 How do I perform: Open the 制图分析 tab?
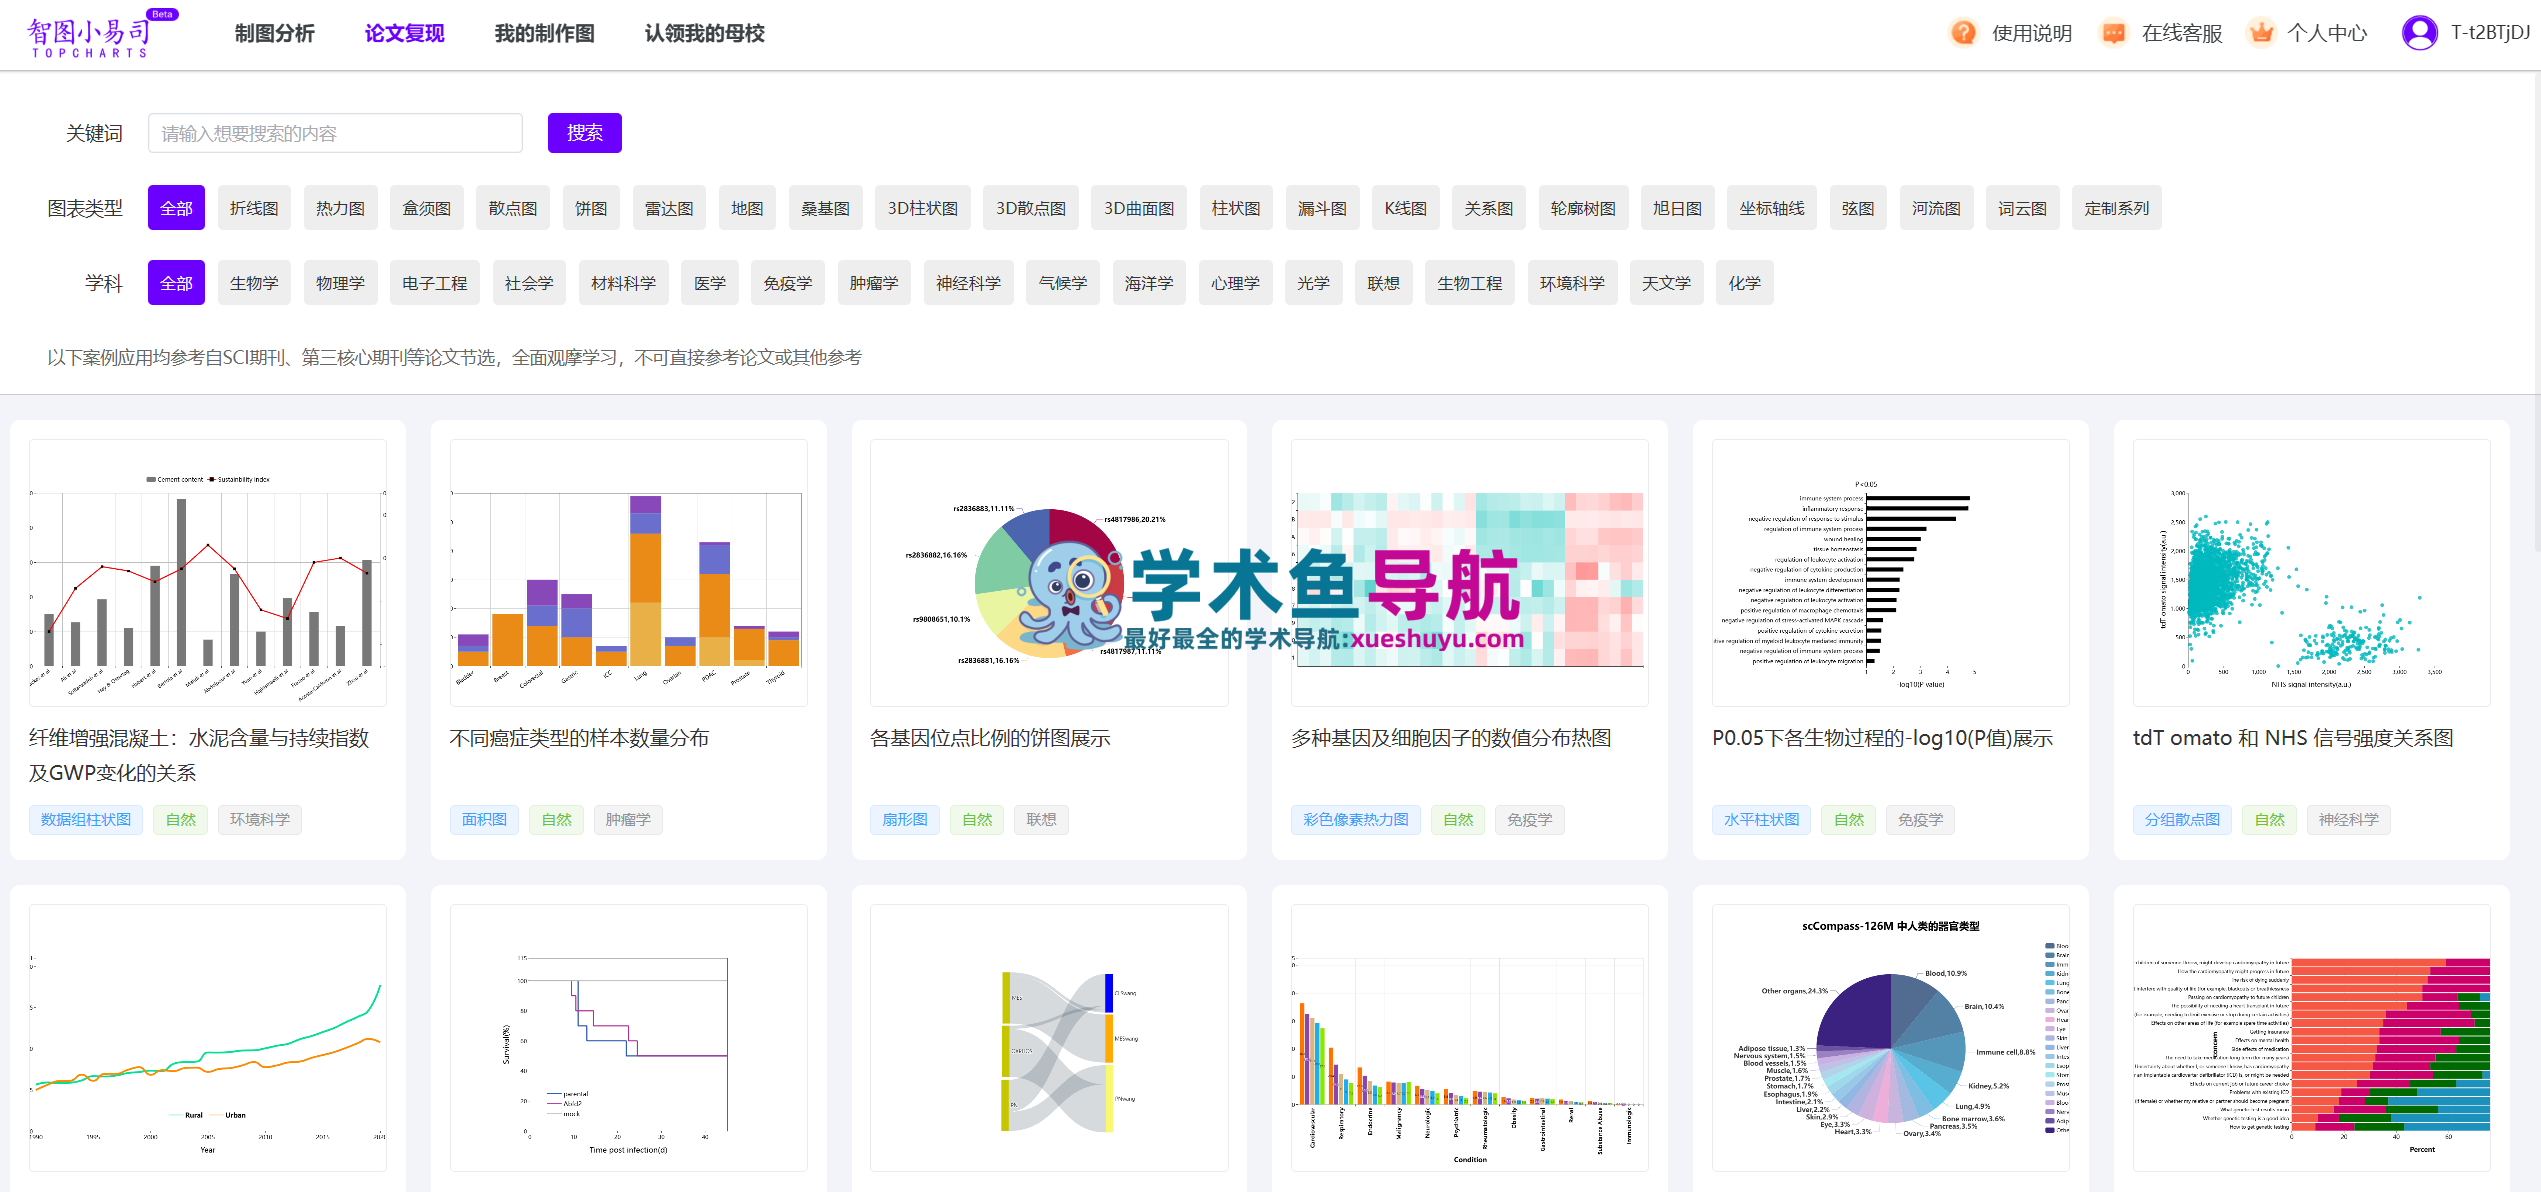[275, 34]
